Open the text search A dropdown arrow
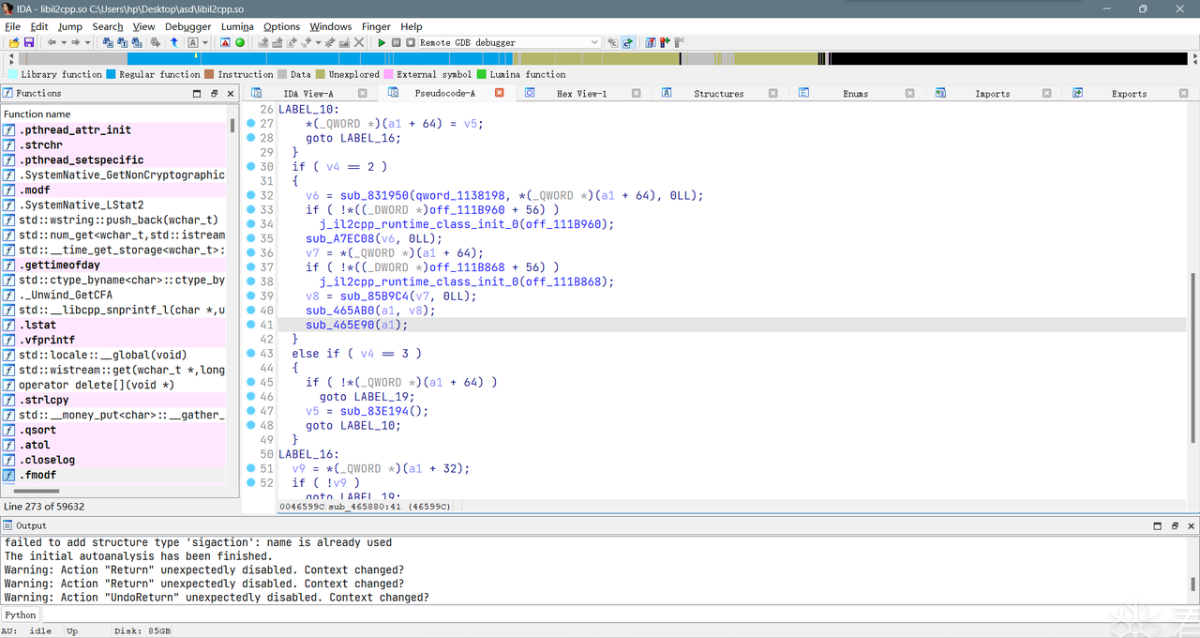The height and width of the screenshot is (638, 1200). [x=205, y=42]
